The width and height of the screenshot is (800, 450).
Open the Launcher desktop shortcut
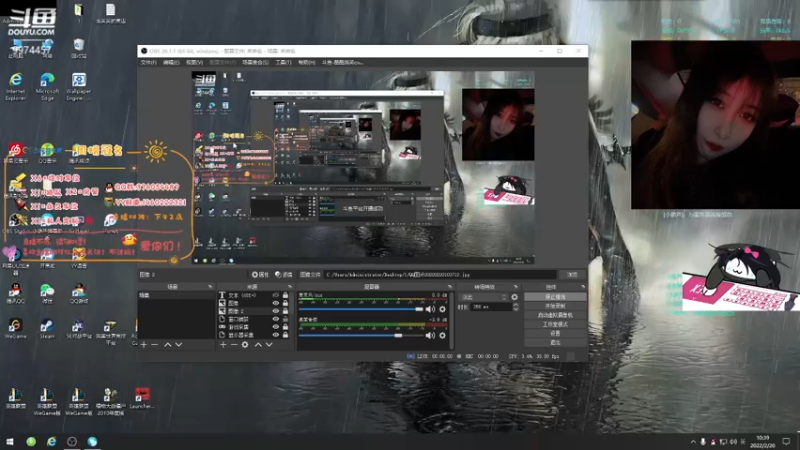coord(142,398)
